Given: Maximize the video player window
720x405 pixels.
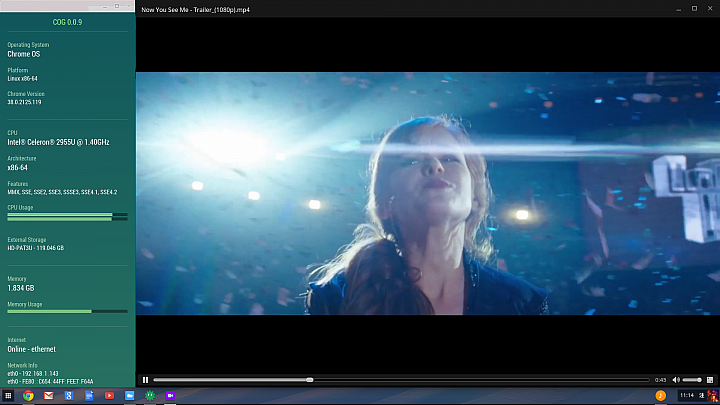Looking at the screenshot, I should click(x=694, y=9).
